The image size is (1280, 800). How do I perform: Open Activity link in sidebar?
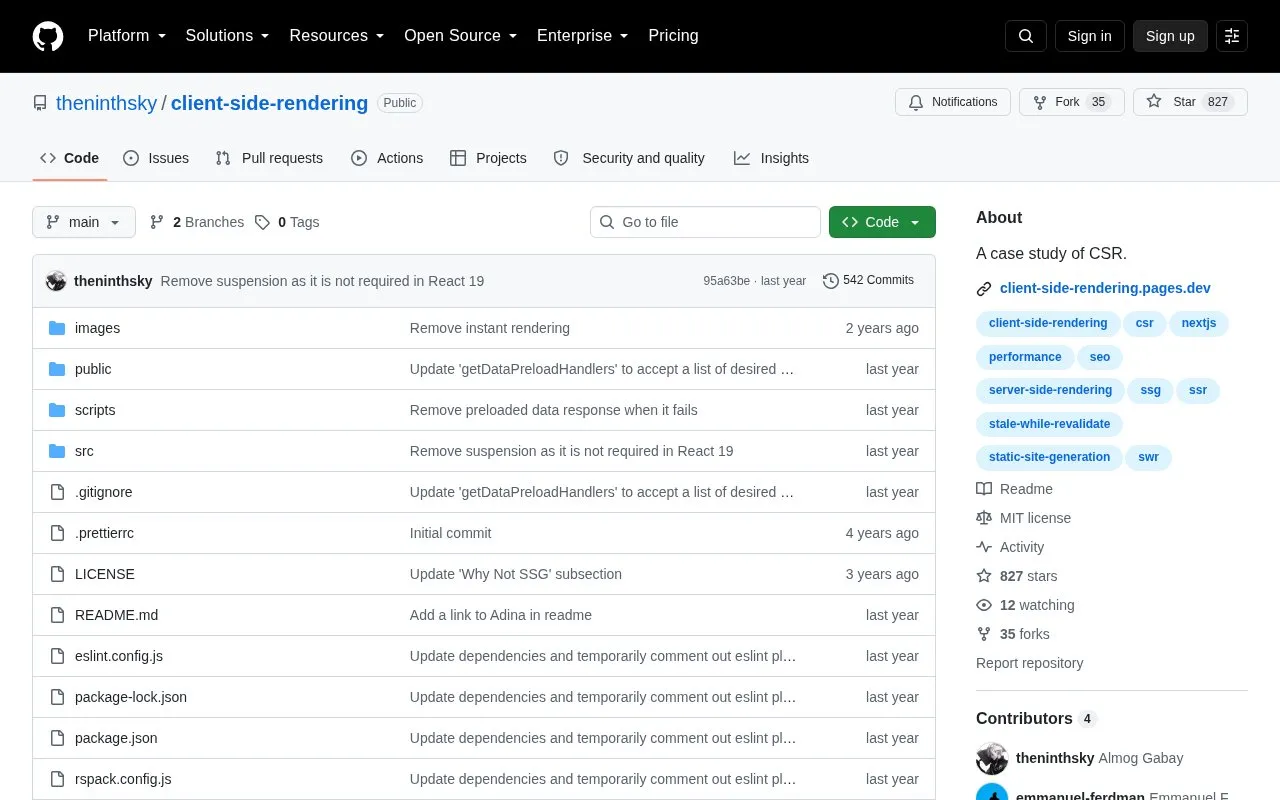point(1010,547)
